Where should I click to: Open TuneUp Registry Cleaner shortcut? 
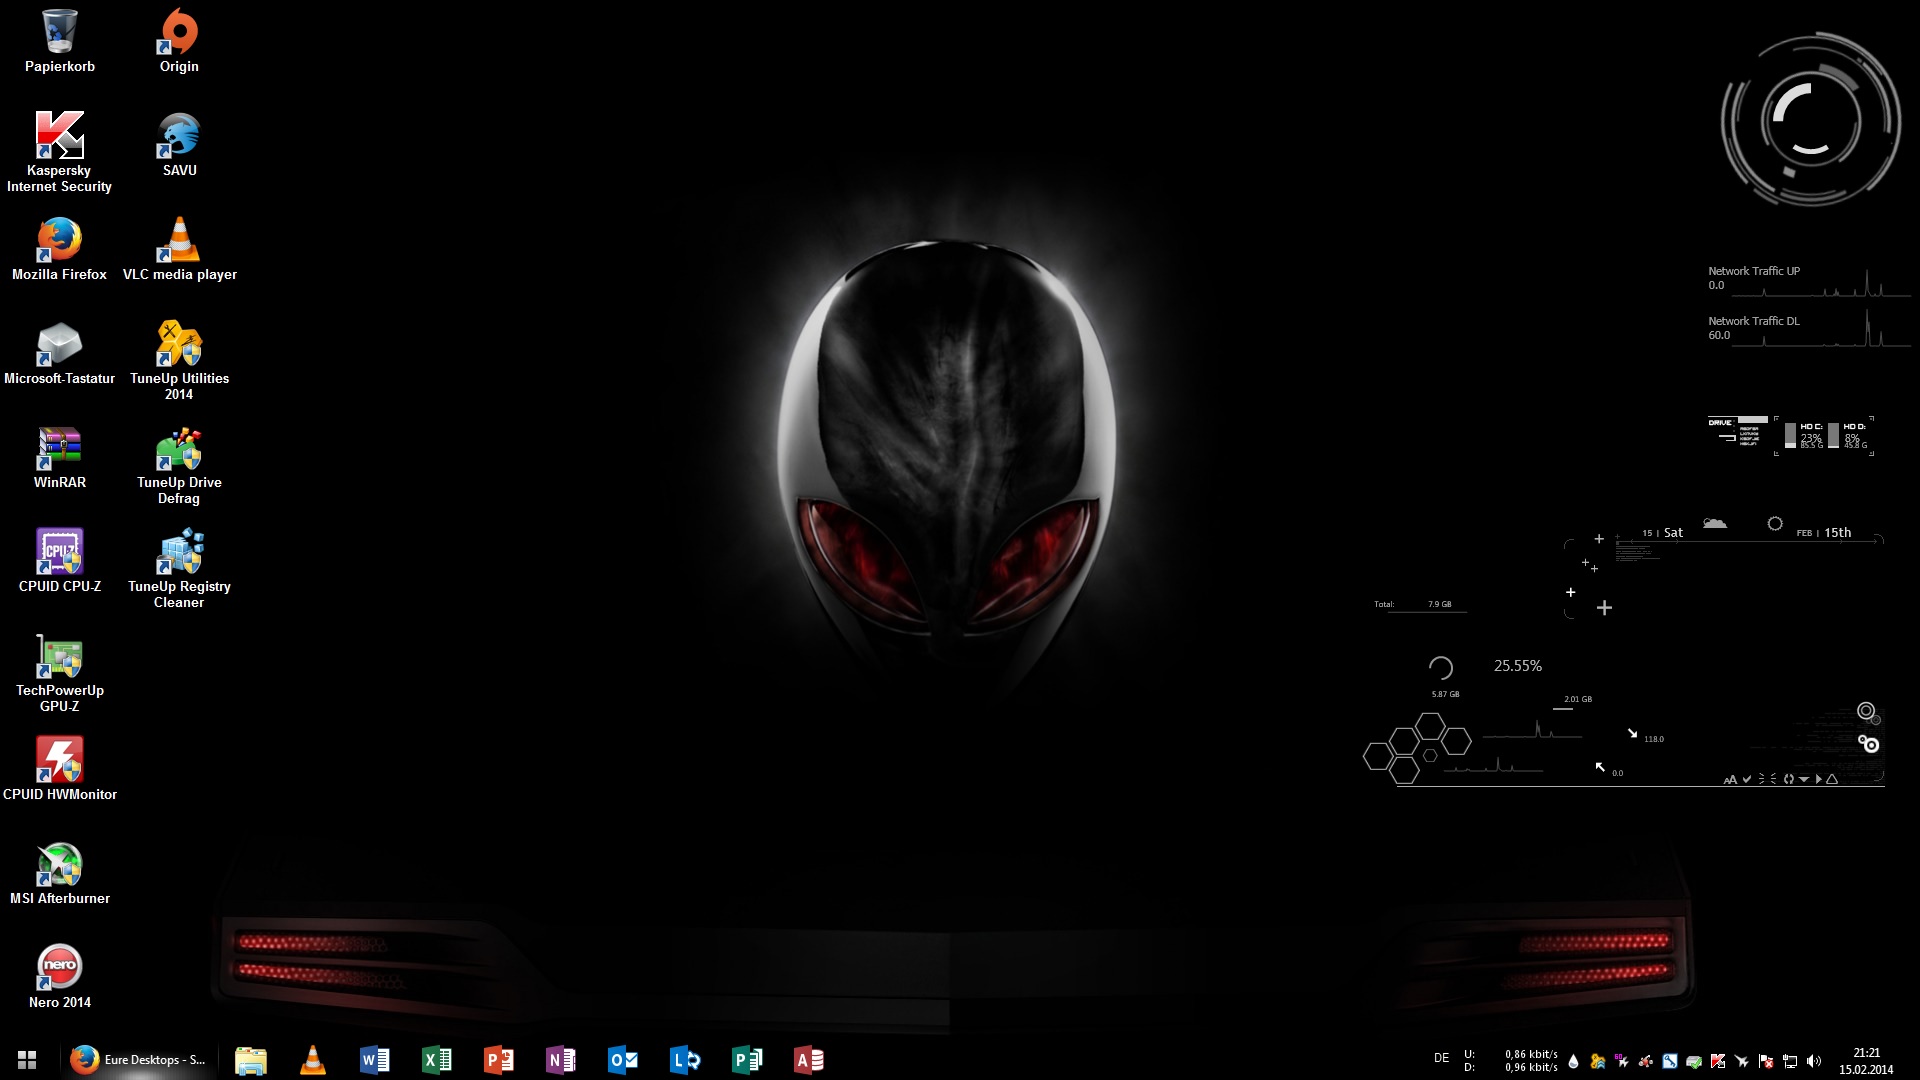click(x=179, y=568)
